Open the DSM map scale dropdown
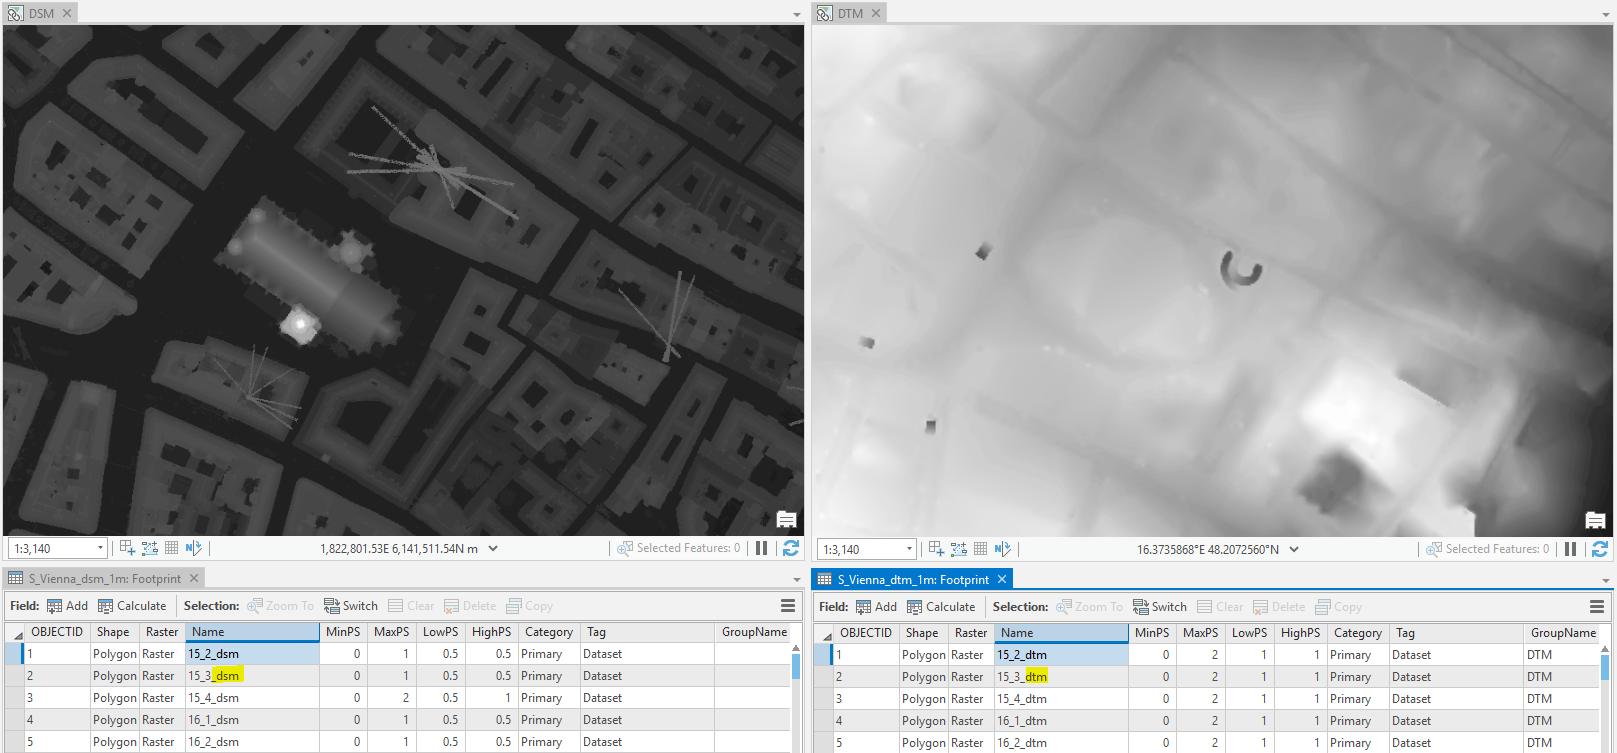Viewport: 1617px width, 753px height. pyautogui.click(x=100, y=548)
